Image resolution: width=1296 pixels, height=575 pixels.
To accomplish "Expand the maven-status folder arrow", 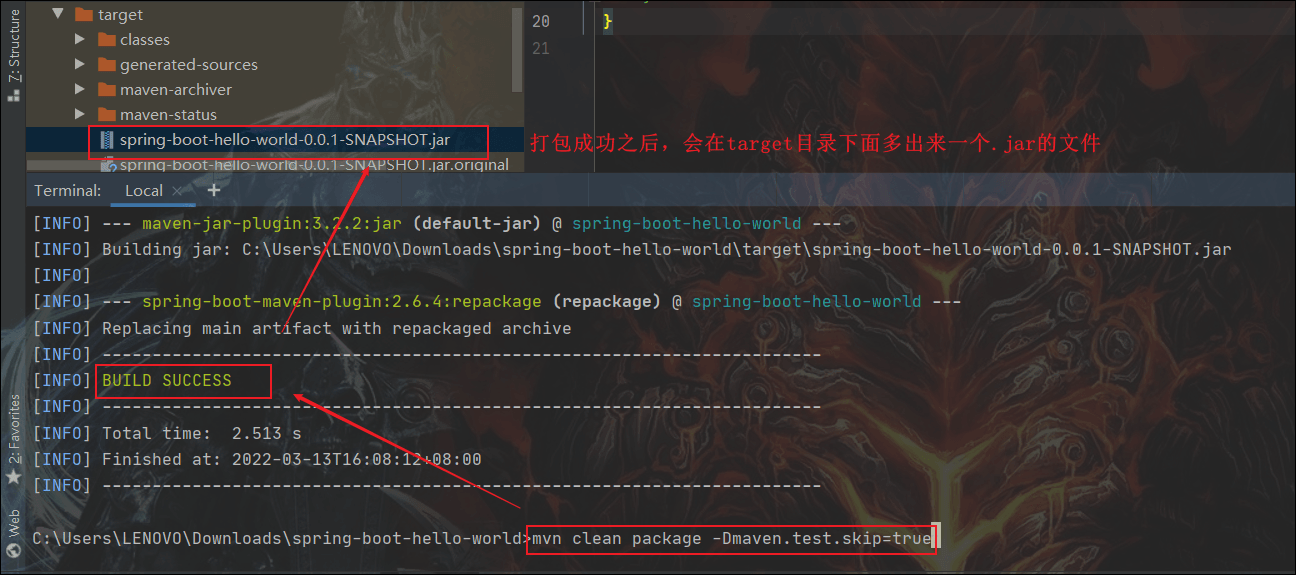I will [80, 114].
